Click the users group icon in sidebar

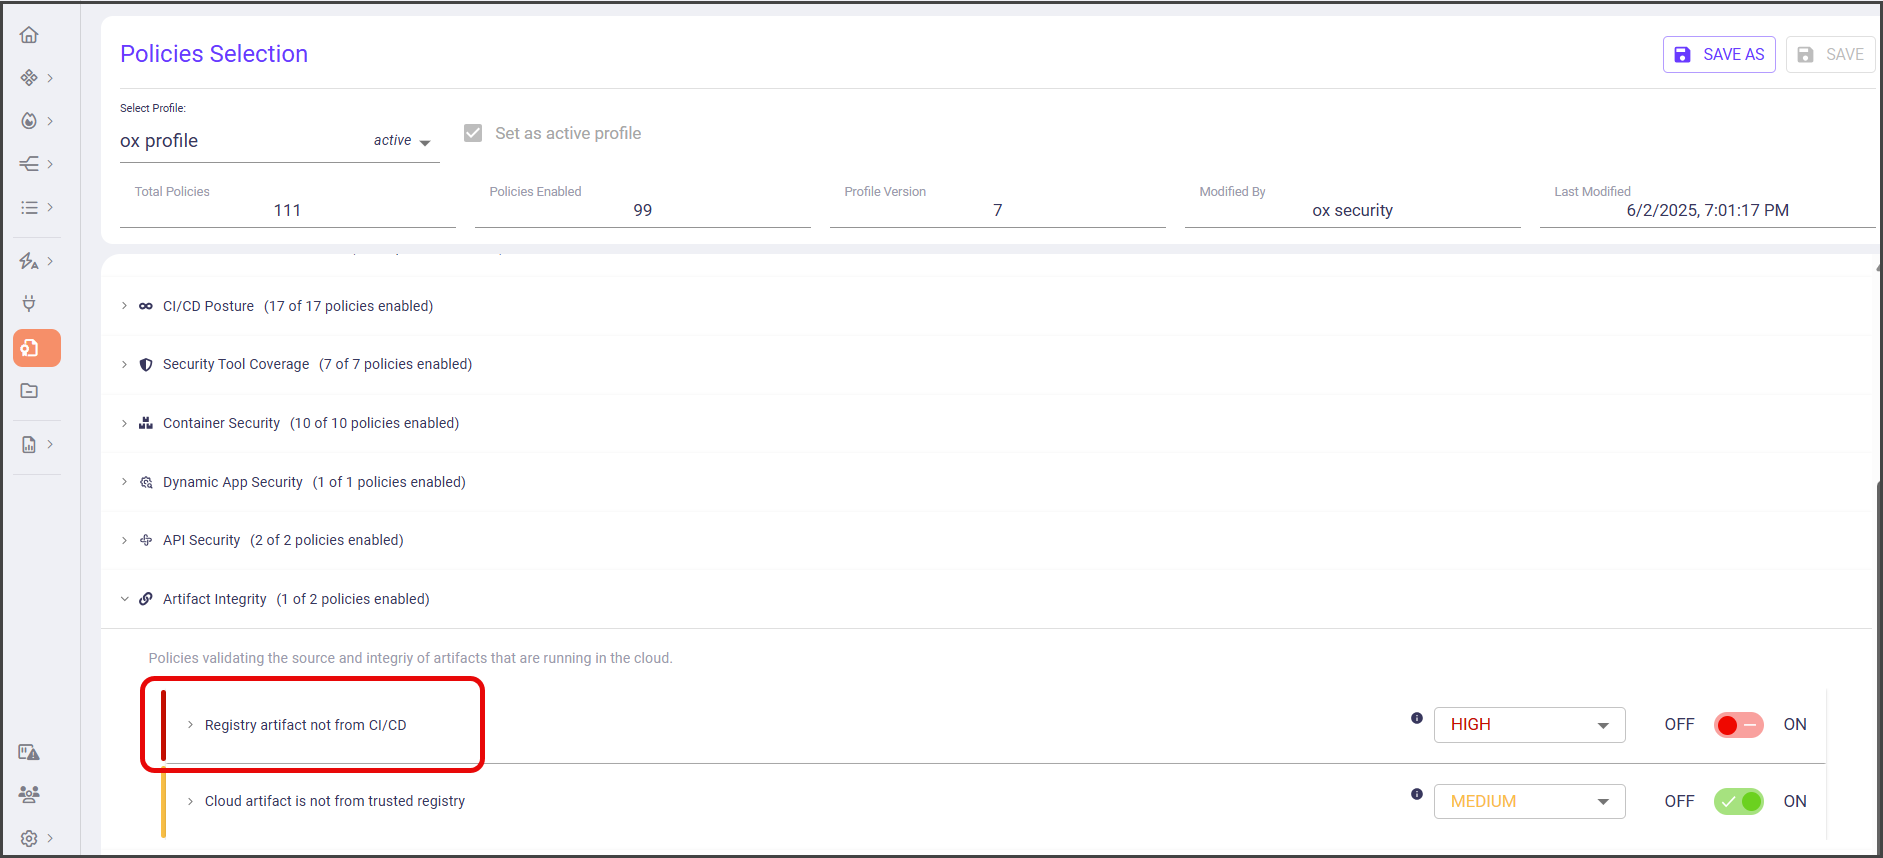click(29, 794)
